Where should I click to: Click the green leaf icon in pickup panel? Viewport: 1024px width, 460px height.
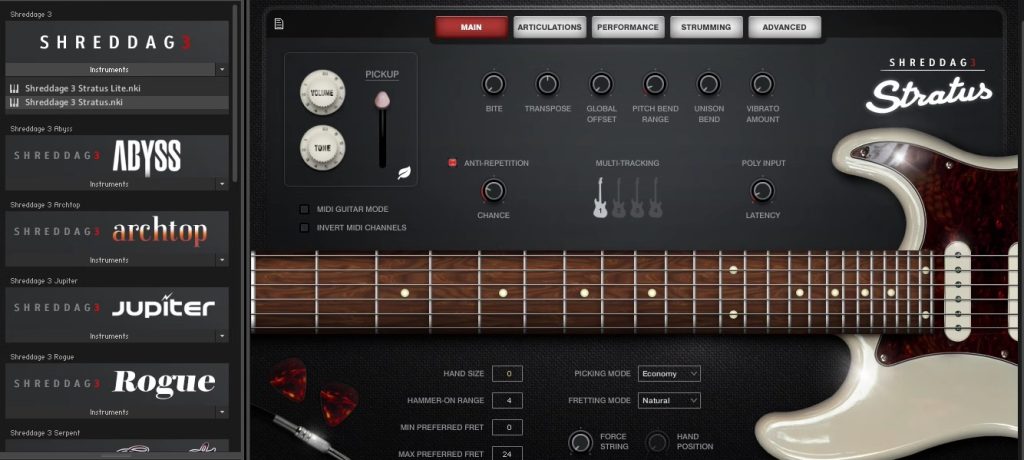tap(404, 173)
